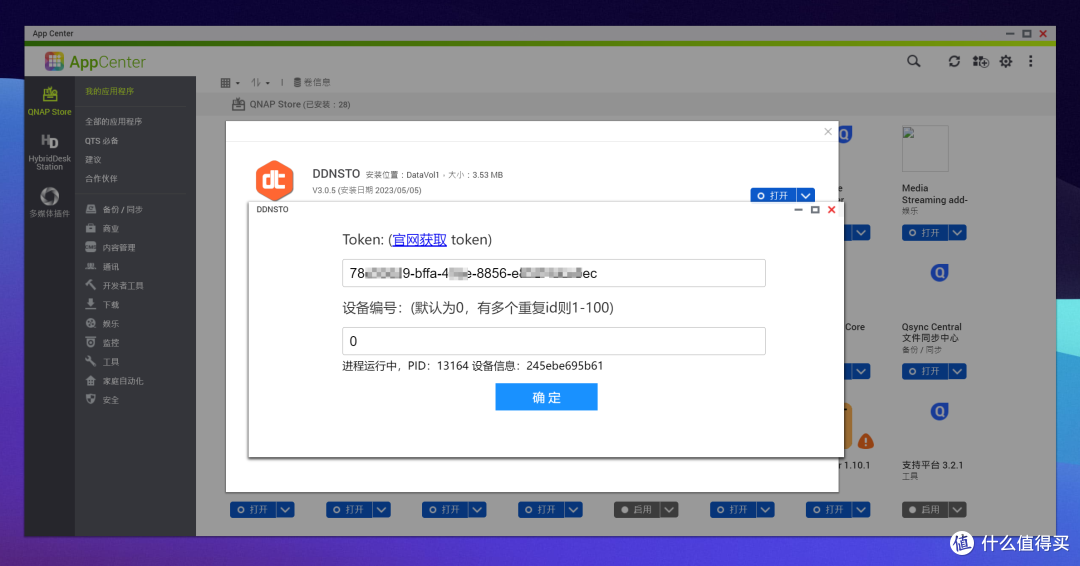This screenshot has height=566, width=1080.
Task: Click the 卷信息 volume info button
Action: pyautogui.click(x=312, y=83)
